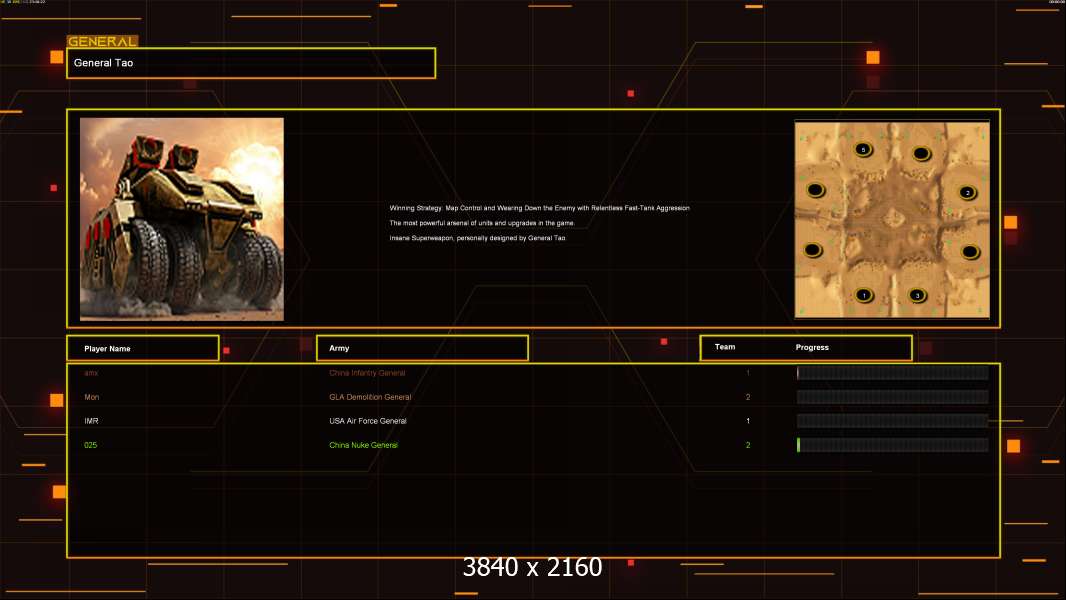Click the Progress column header
The width and height of the screenshot is (1066, 600).
pos(812,347)
